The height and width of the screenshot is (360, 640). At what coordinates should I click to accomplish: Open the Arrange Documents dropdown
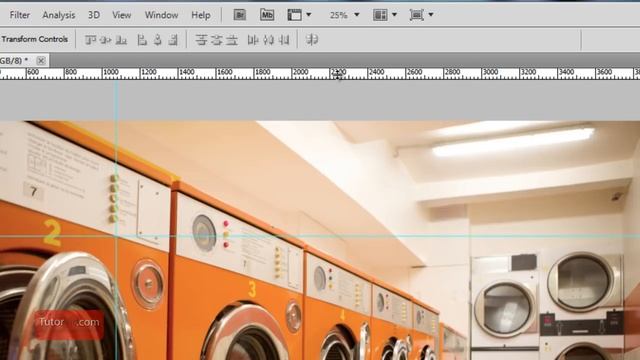pyautogui.click(x=385, y=15)
